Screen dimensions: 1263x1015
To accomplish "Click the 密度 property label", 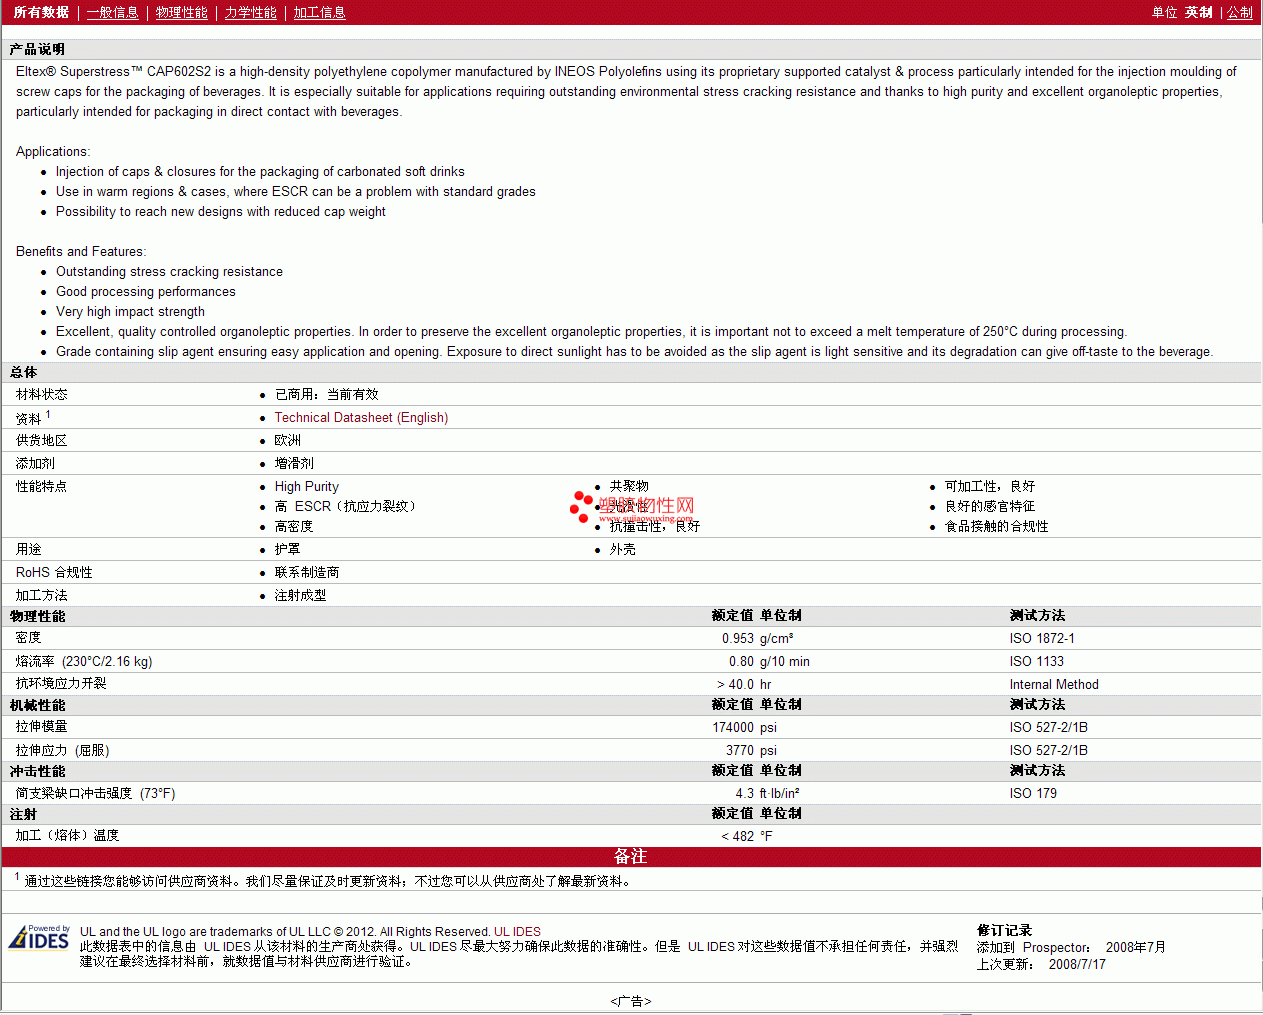I will click(x=28, y=637).
